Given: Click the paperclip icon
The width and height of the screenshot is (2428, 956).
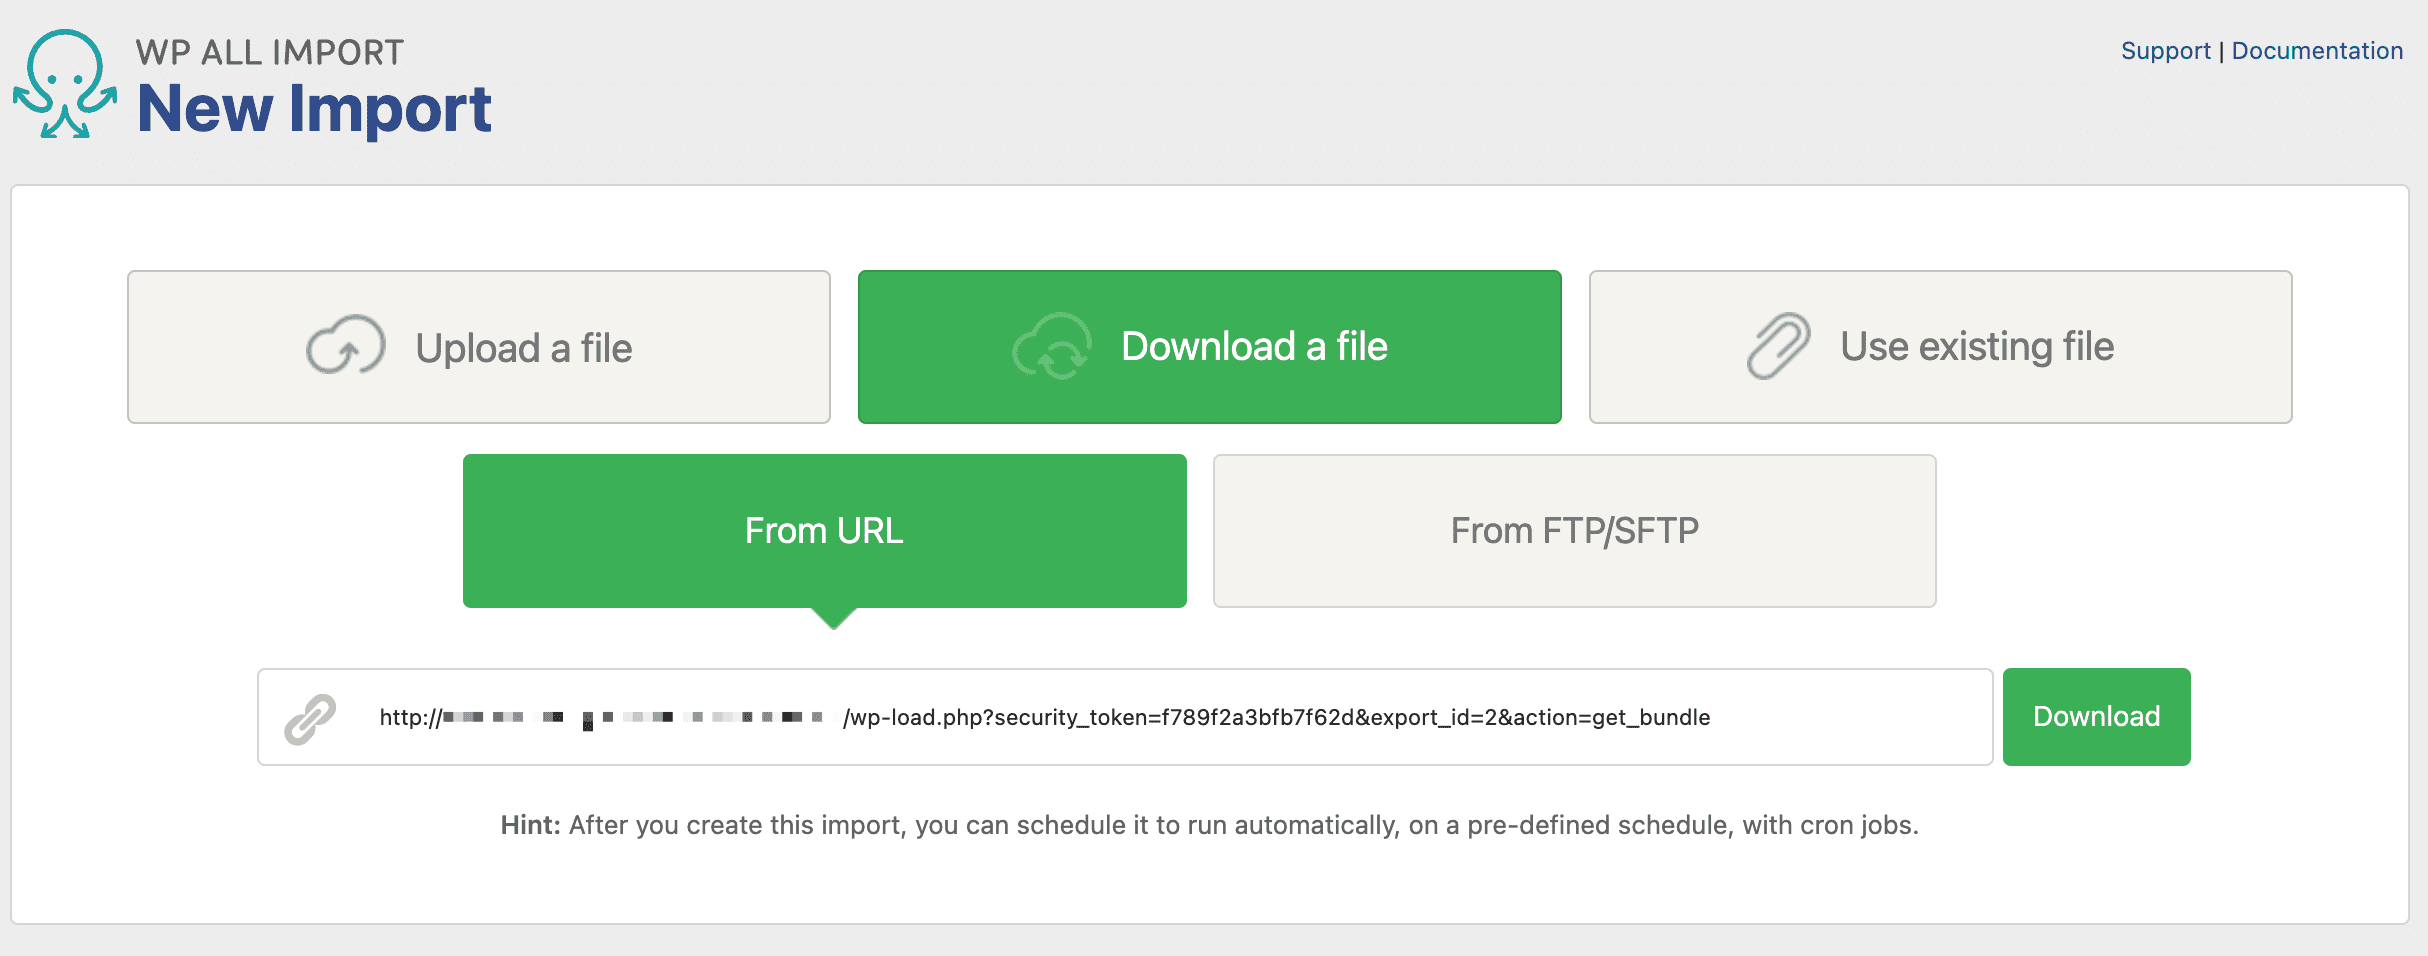Looking at the screenshot, I should coord(1778,346).
